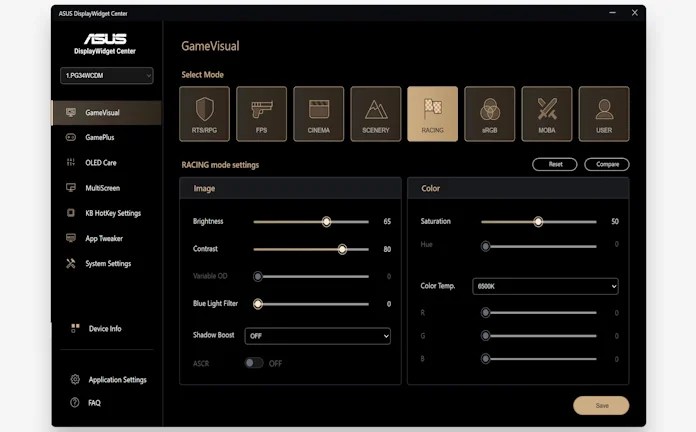
Task: Choose the USER profile mode tile
Action: point(604,114)
